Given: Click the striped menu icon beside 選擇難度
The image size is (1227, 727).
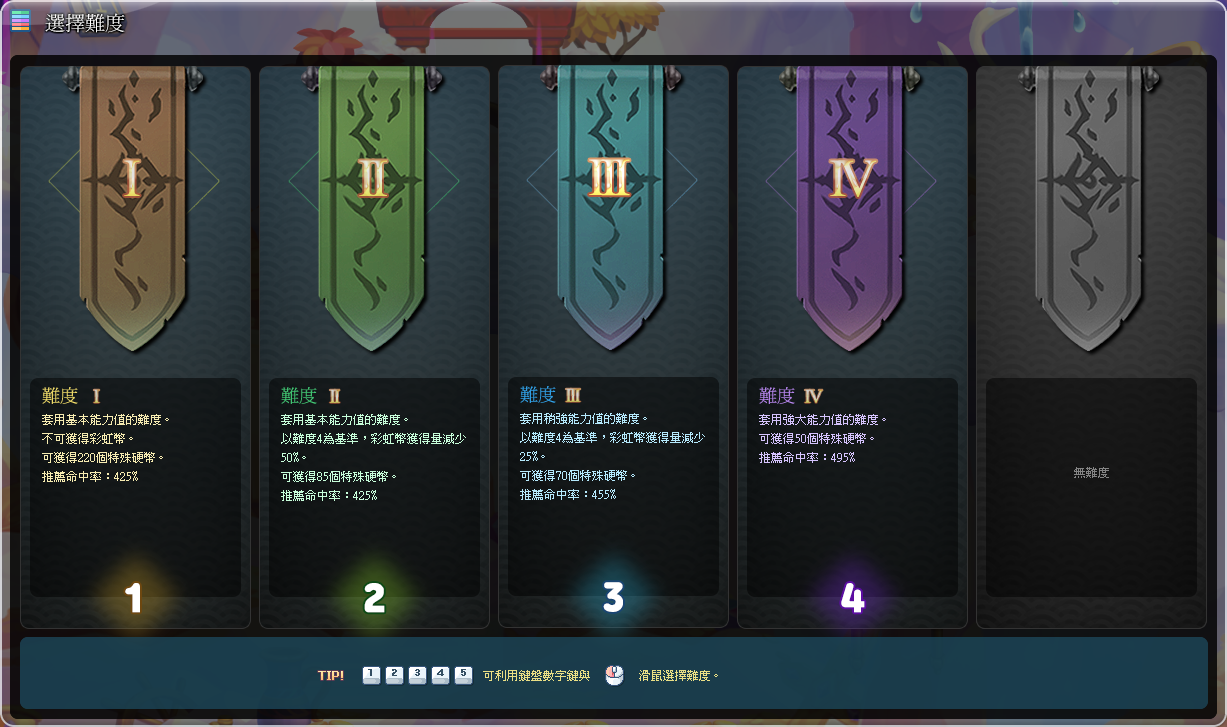Looking at the screenshot, I should 20,20.
